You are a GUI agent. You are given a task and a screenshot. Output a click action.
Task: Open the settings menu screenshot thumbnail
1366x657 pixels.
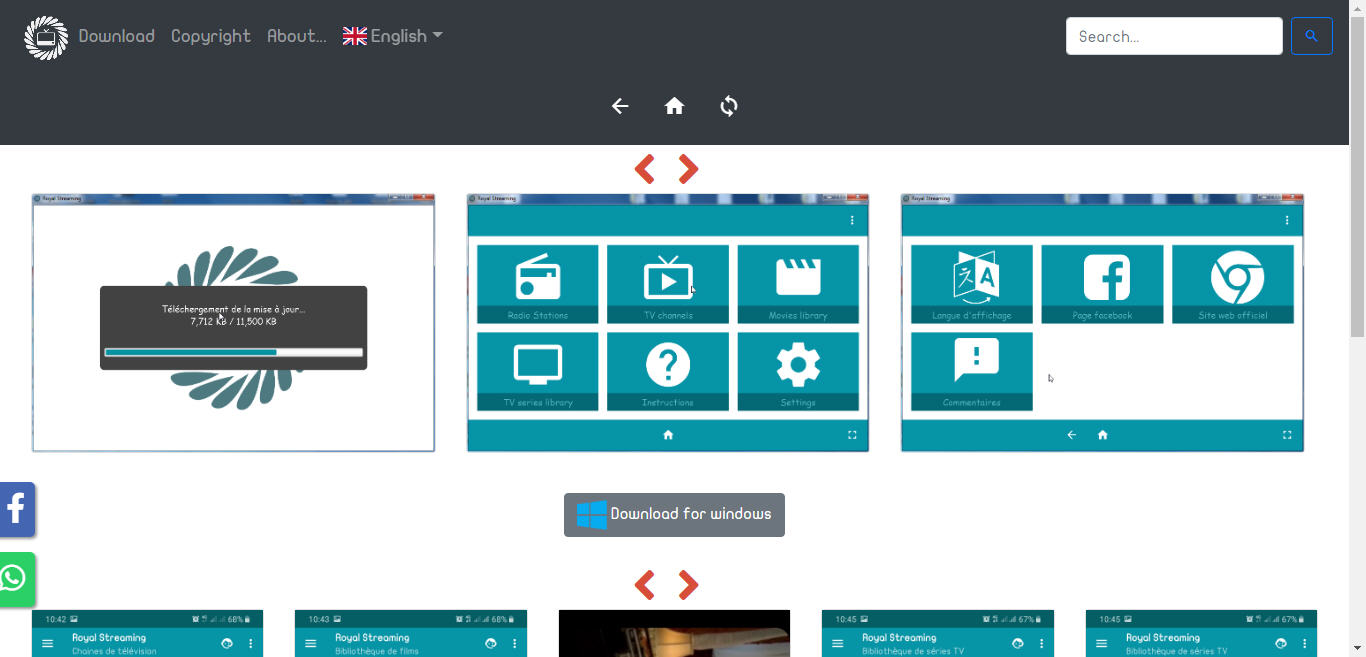click(x=1103, y=323)
